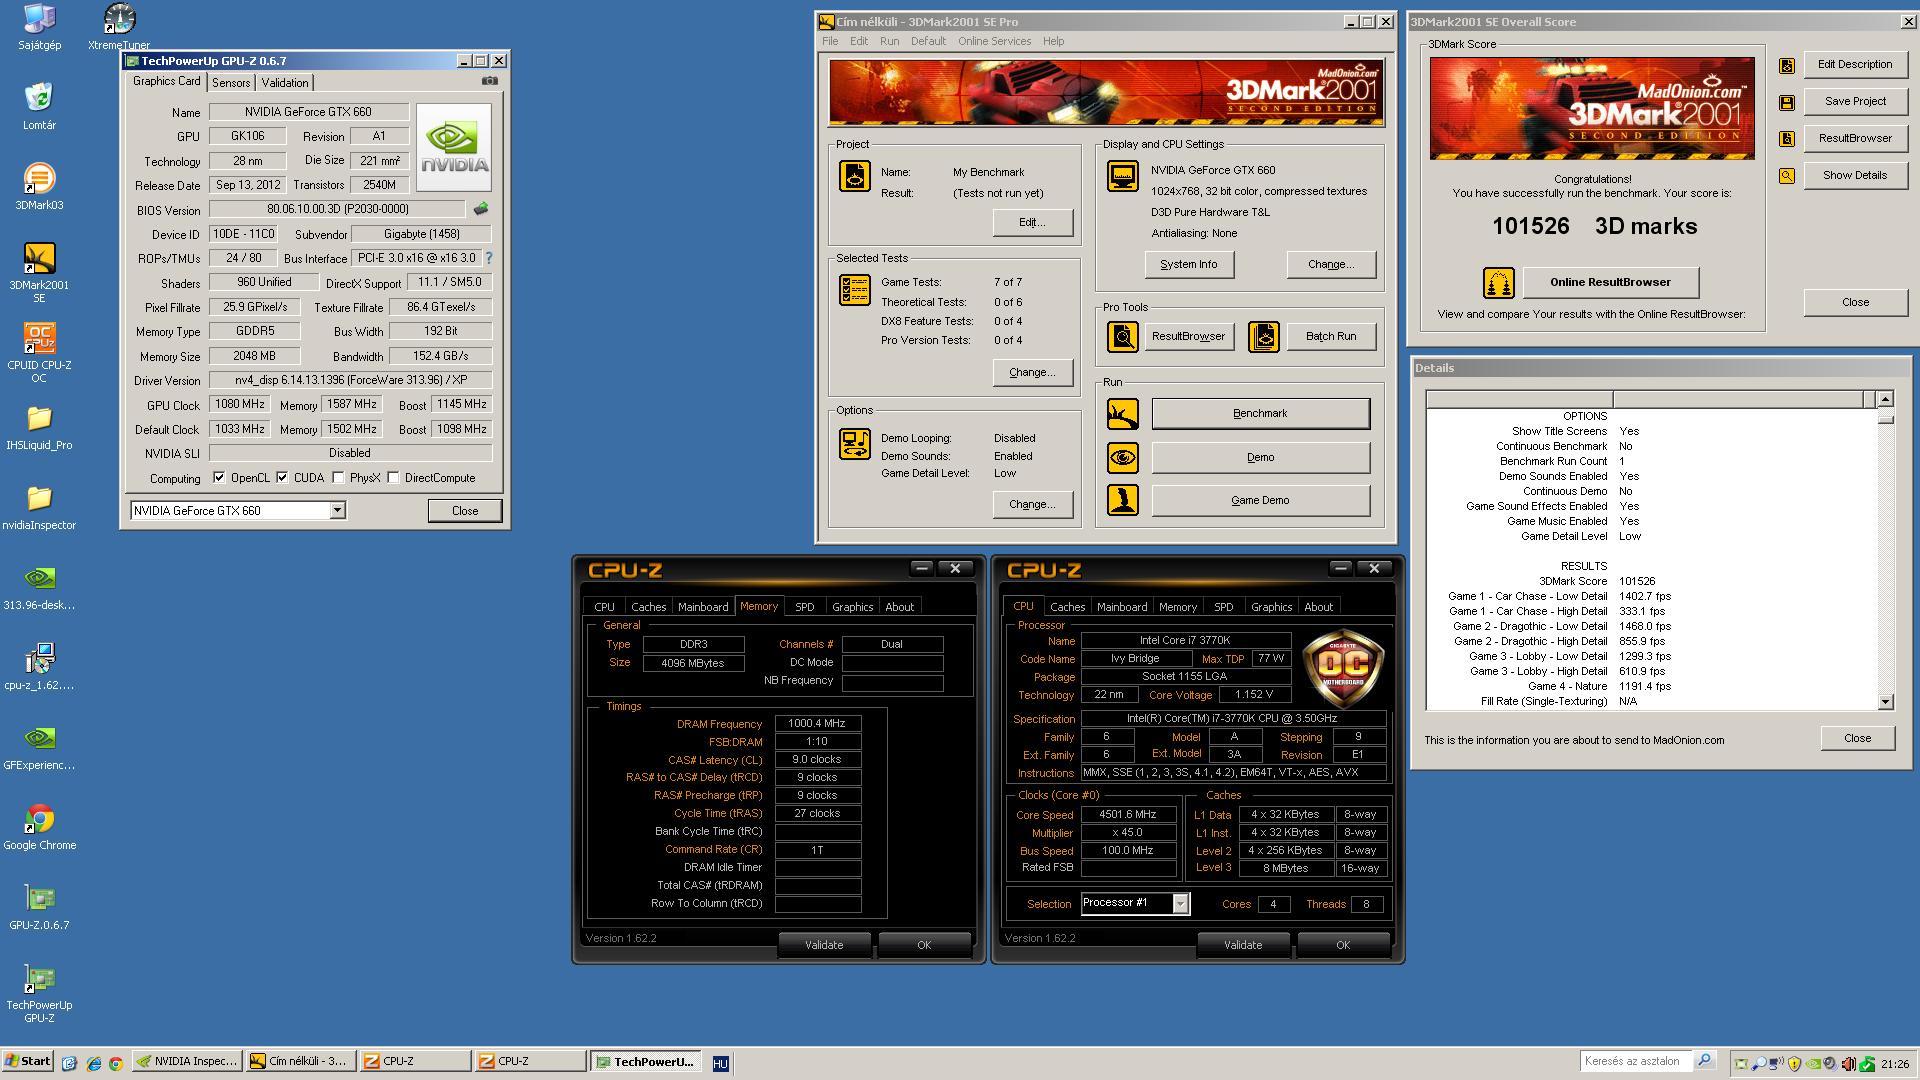Image resolution: width=1920 pixels, height=1080 pixels.
Task: Switch to the Sensors tab in GPU-Z
Action: tap(231, 83)
